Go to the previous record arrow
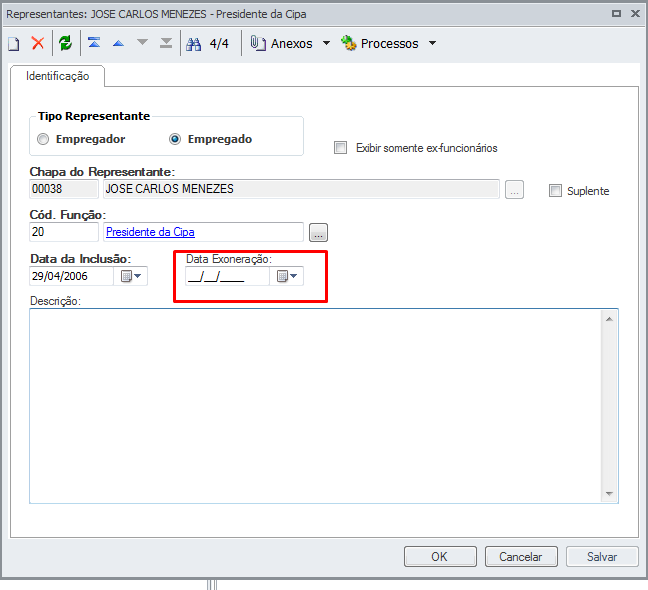Image resolution: width=648 pixels, height=590 pixels. coord(119,43)
